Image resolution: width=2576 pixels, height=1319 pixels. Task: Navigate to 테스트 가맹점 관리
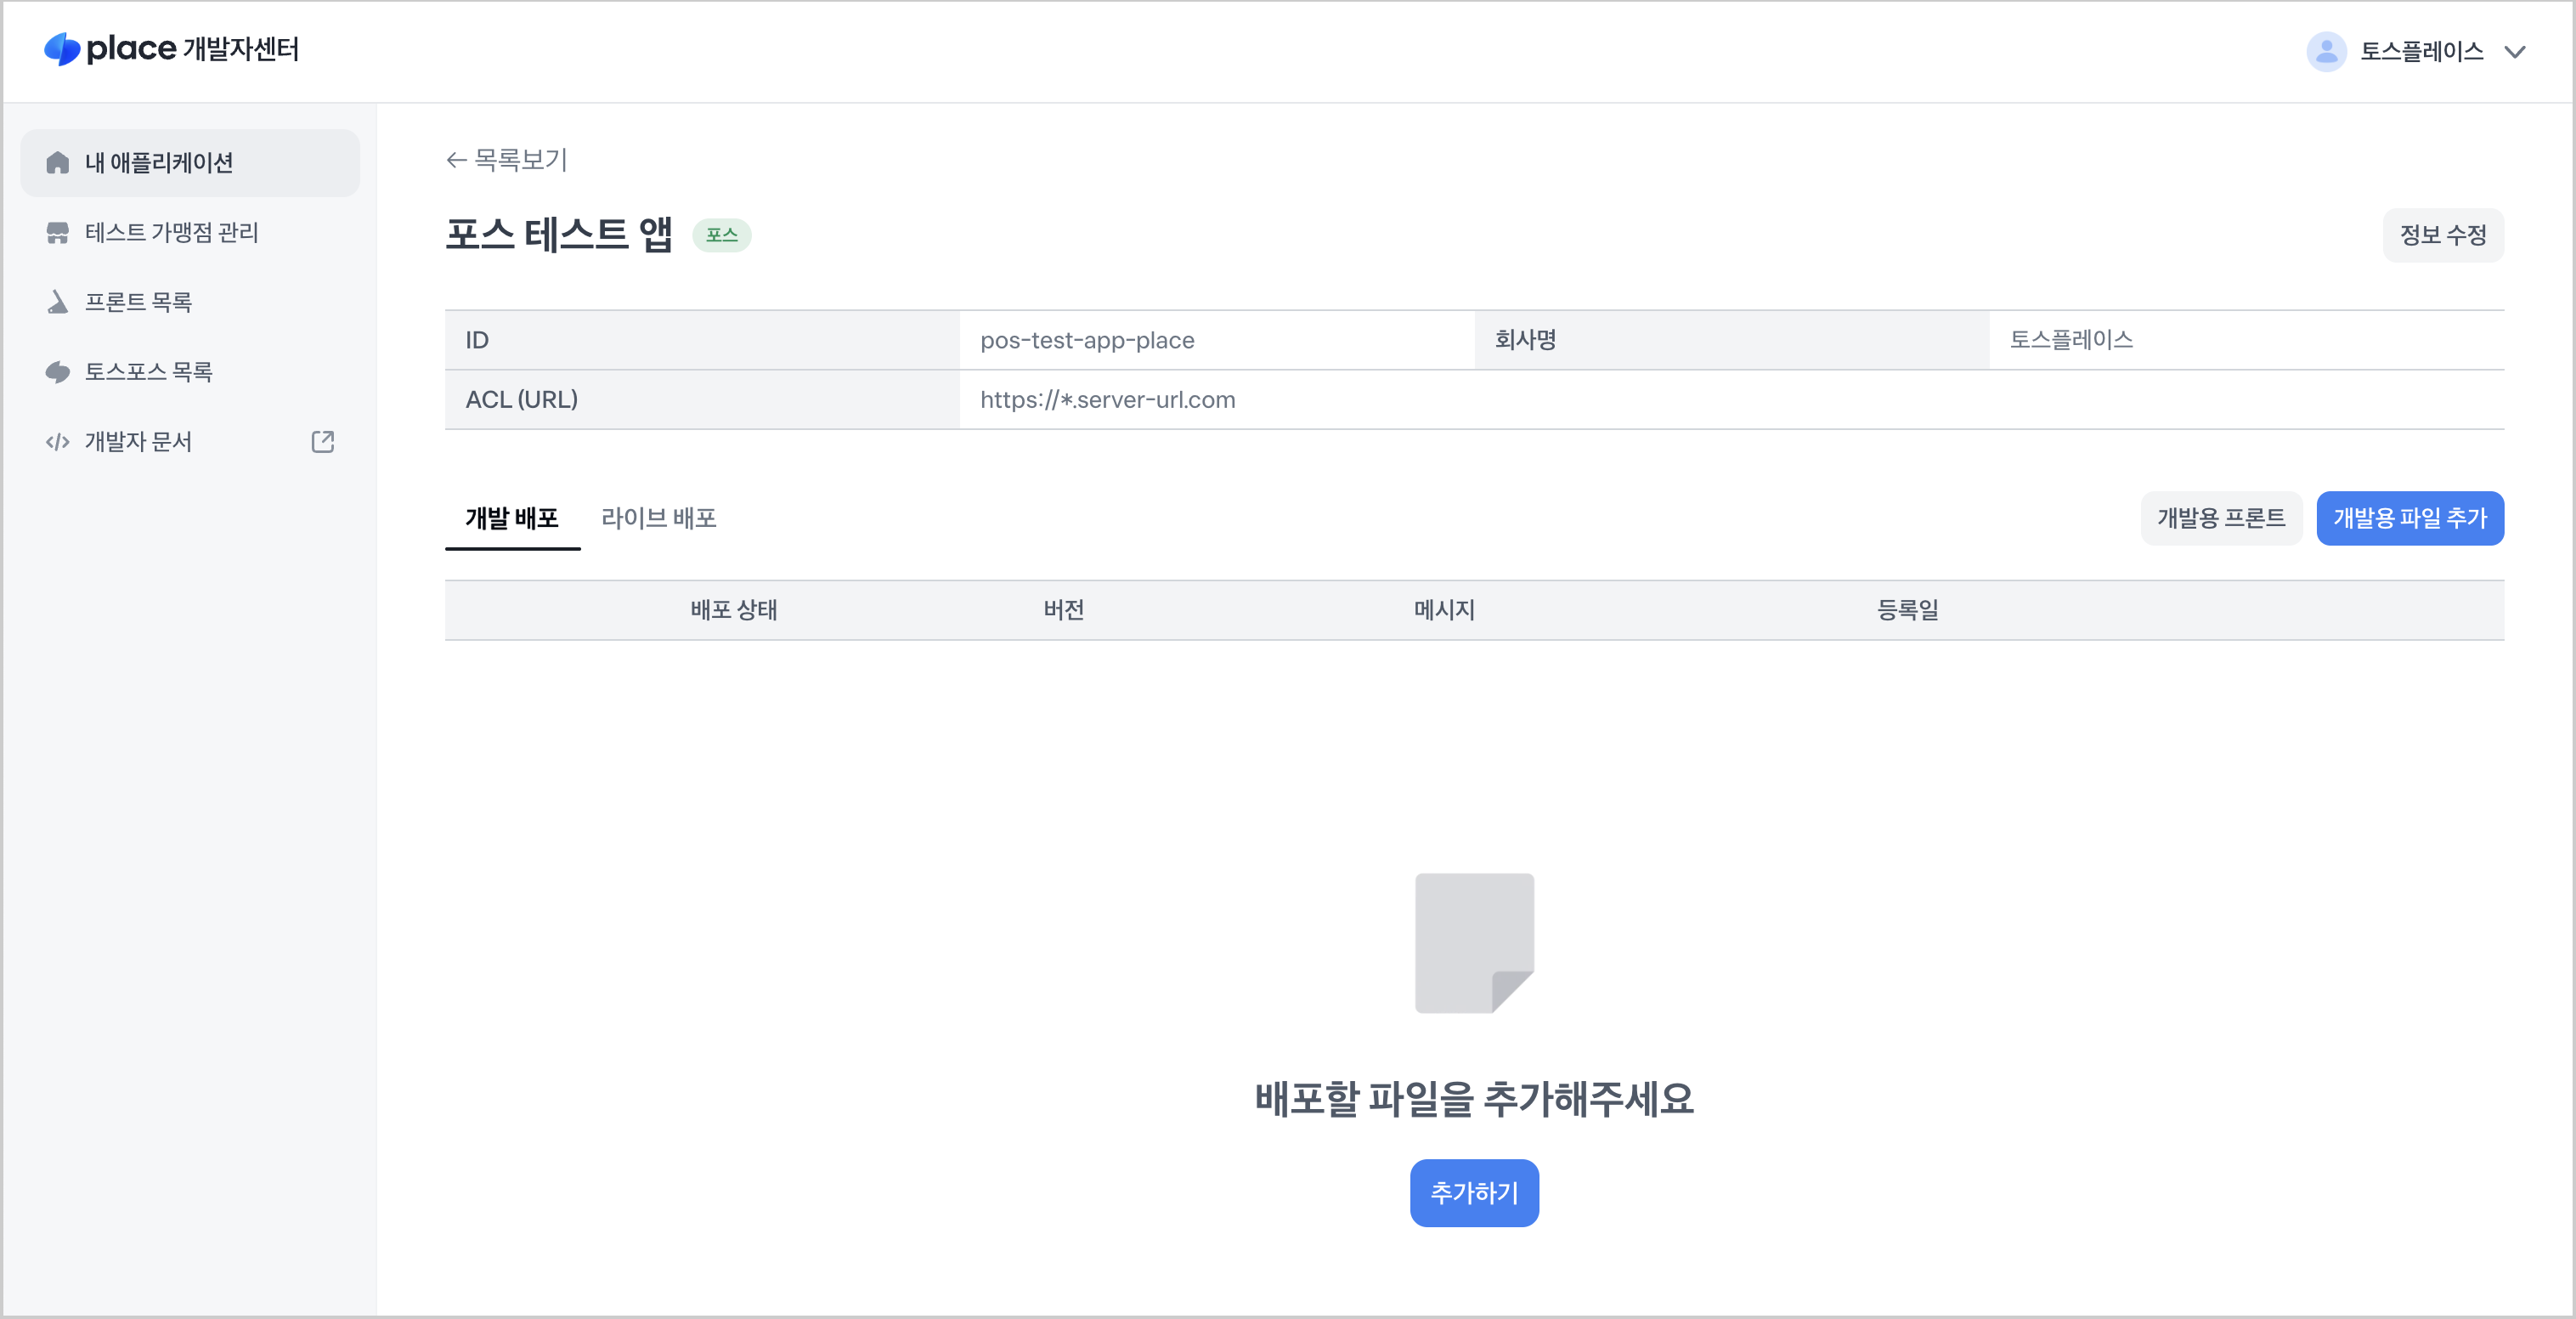click(x=172, y=232)
